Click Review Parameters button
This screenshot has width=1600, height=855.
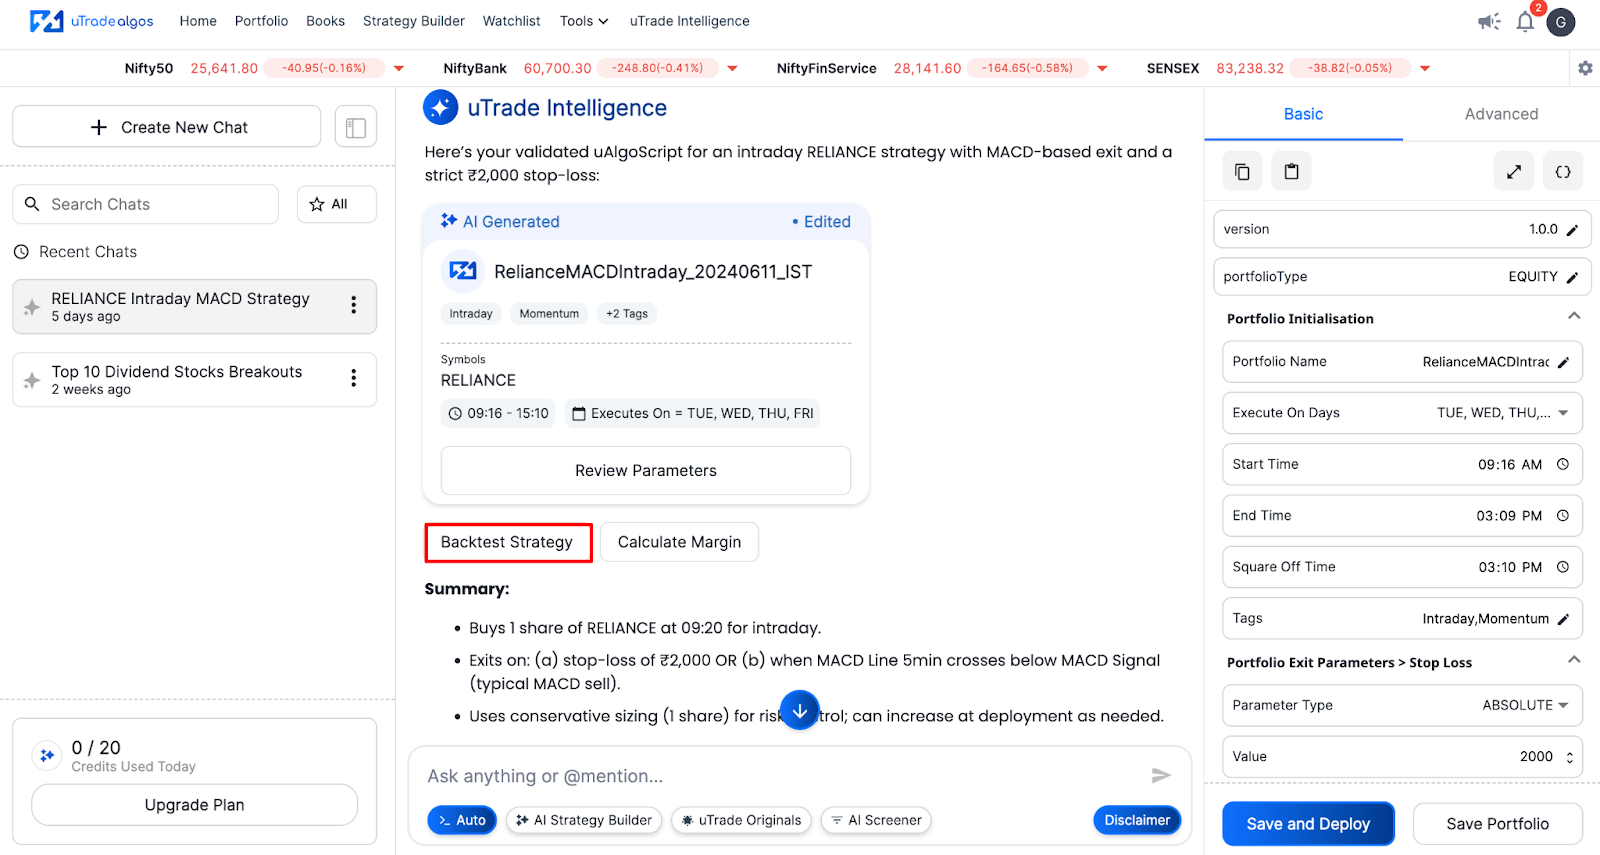click(x=646, y=471)
